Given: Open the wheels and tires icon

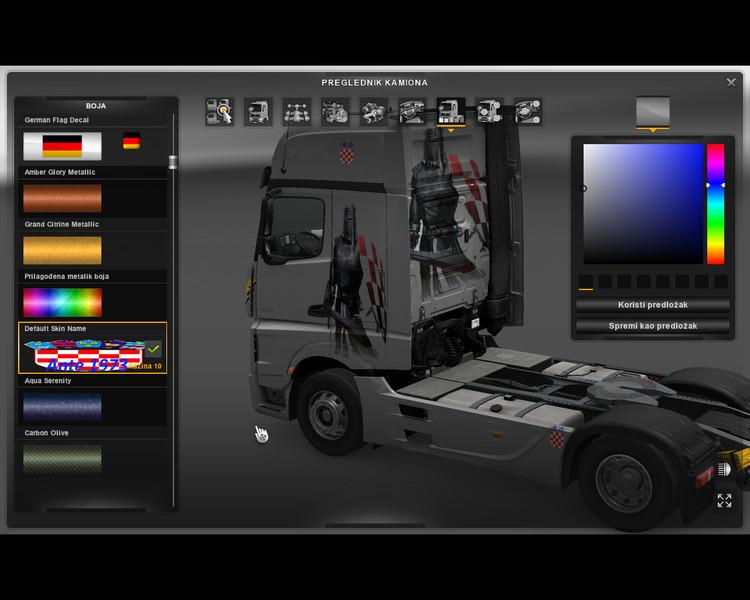Looking at the screenshot, I should tap(528, 111).
